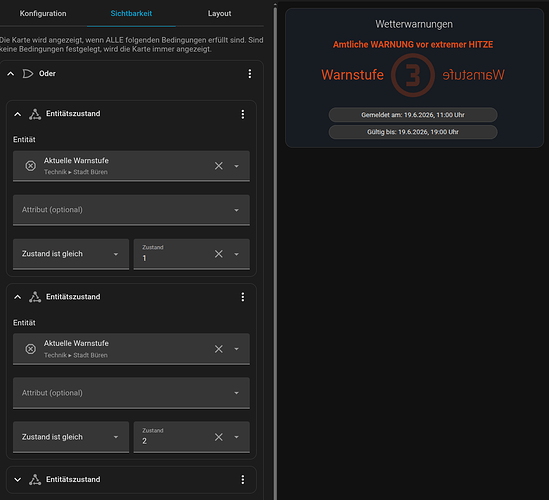The height and width of the screenshot is (500, 549).
Task: Open the Zustand 1 value dropdown arrow
Action: (237, 254)
